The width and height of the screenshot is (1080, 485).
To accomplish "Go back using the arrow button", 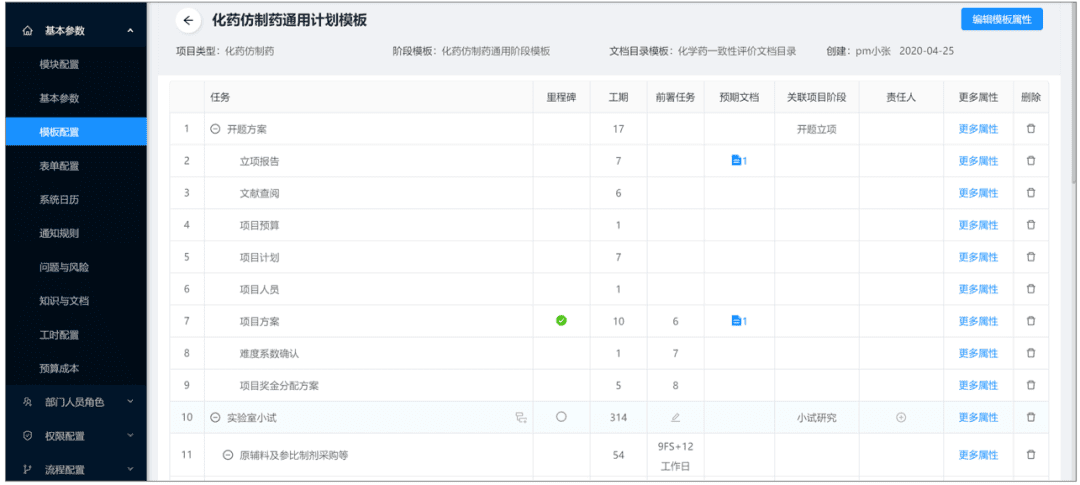I will point(188,21).
